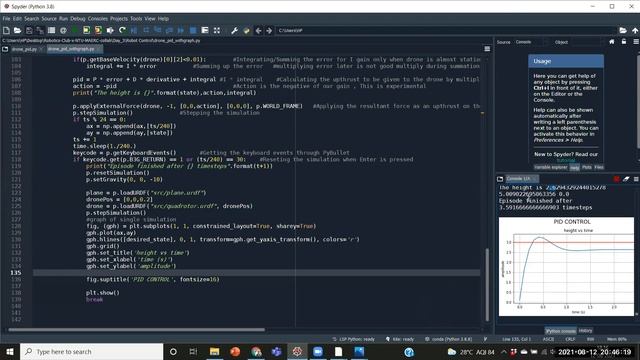Run current cell from toolbar

(87, 30)
